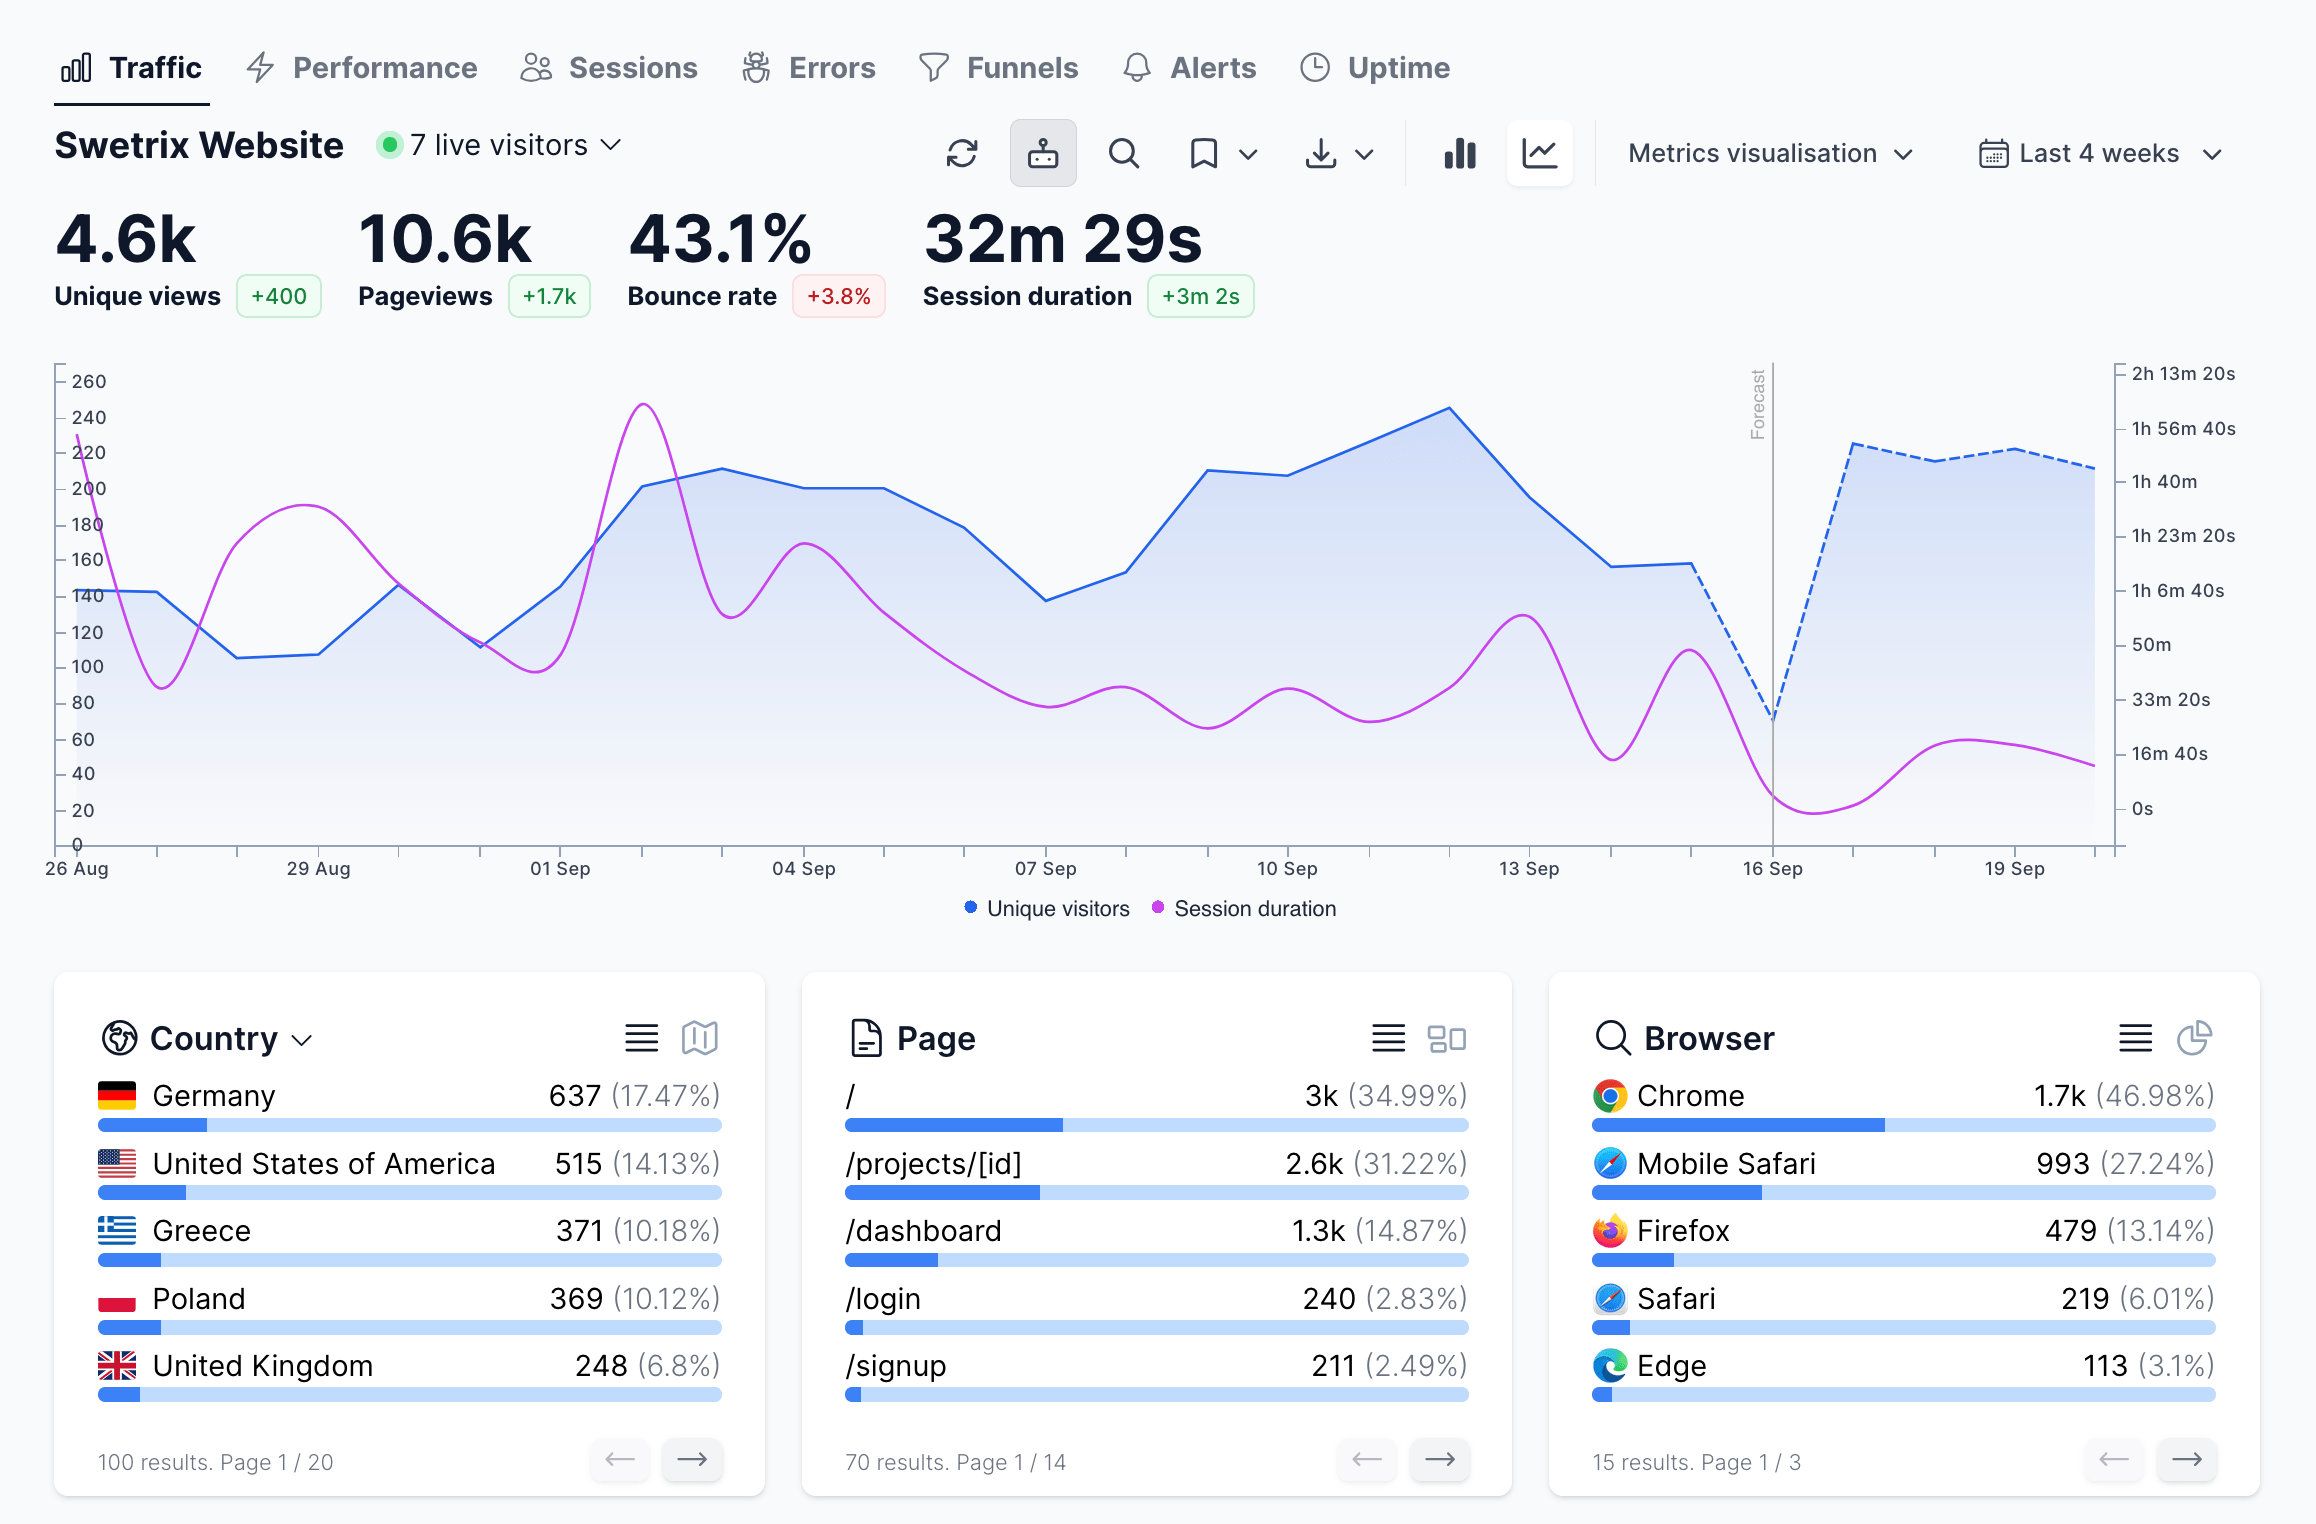Go to previous page in Country panel
Viewport: 2316px width, 1524px height.
[620, 1460]
